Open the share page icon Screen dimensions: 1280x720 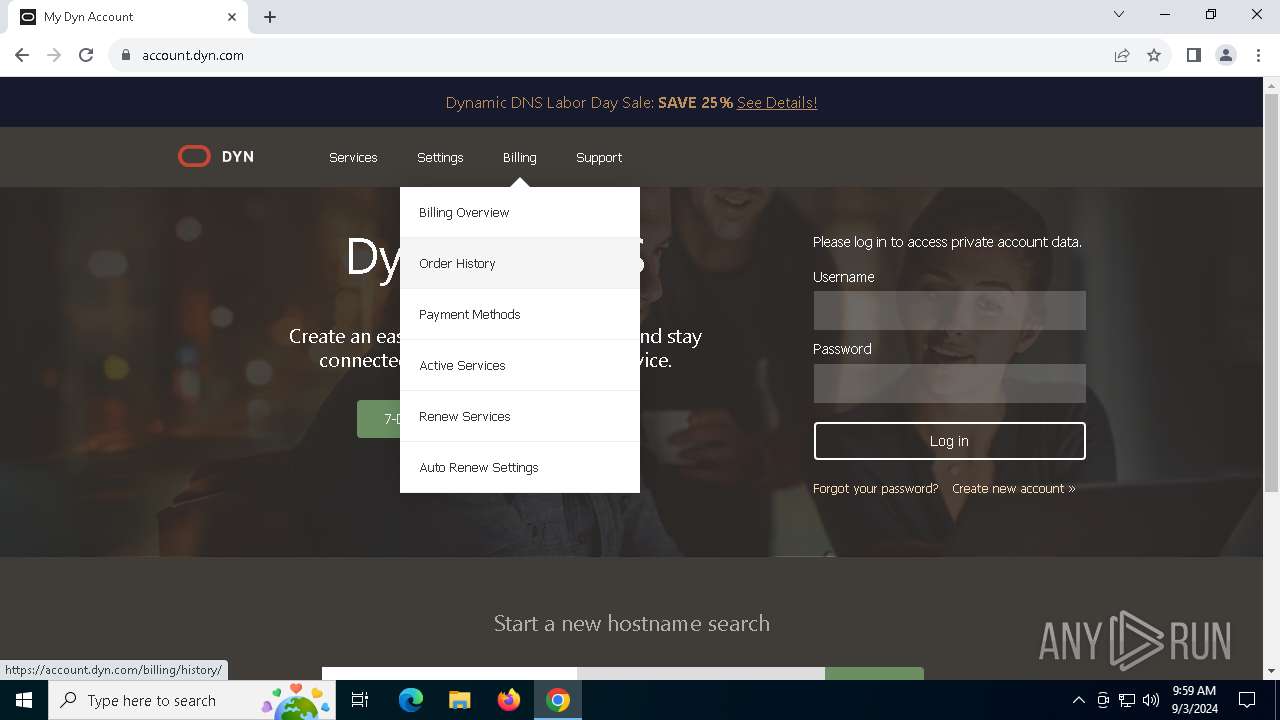[x=1122, y=55]
